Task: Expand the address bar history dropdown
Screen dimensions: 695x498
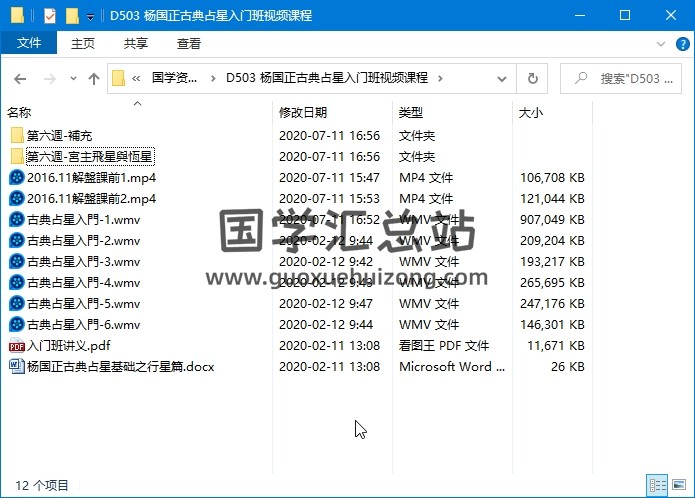Action: tap(502, 79)
